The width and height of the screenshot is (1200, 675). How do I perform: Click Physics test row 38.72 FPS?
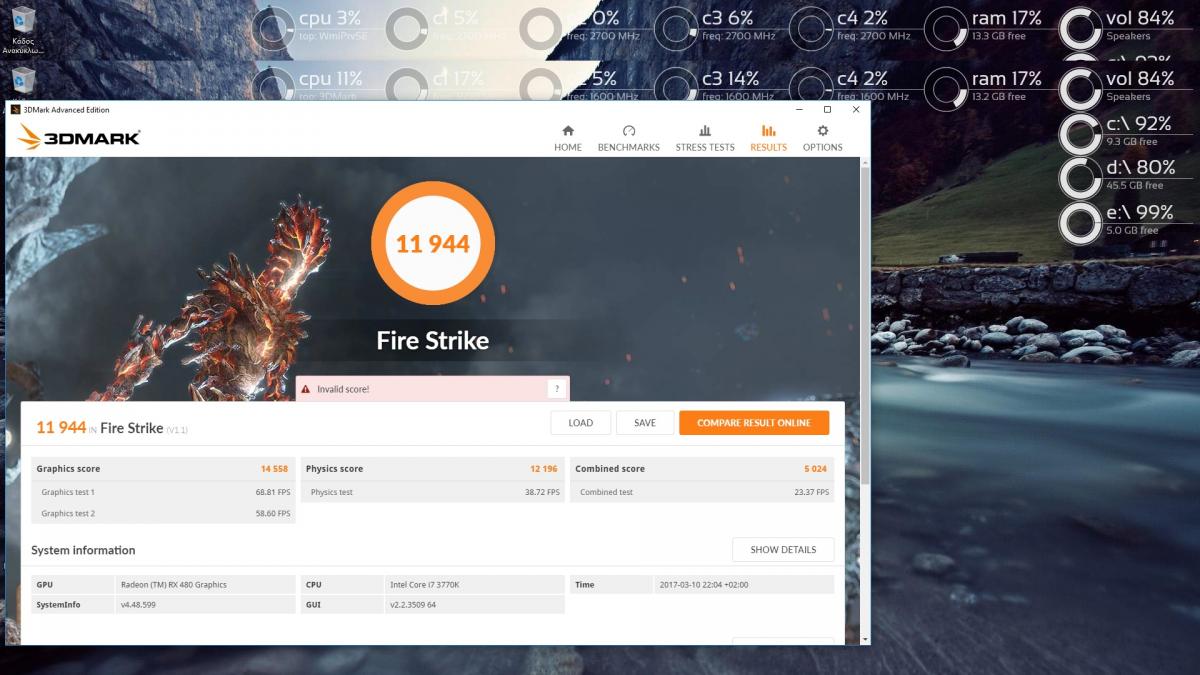click(x=433, y=492)
